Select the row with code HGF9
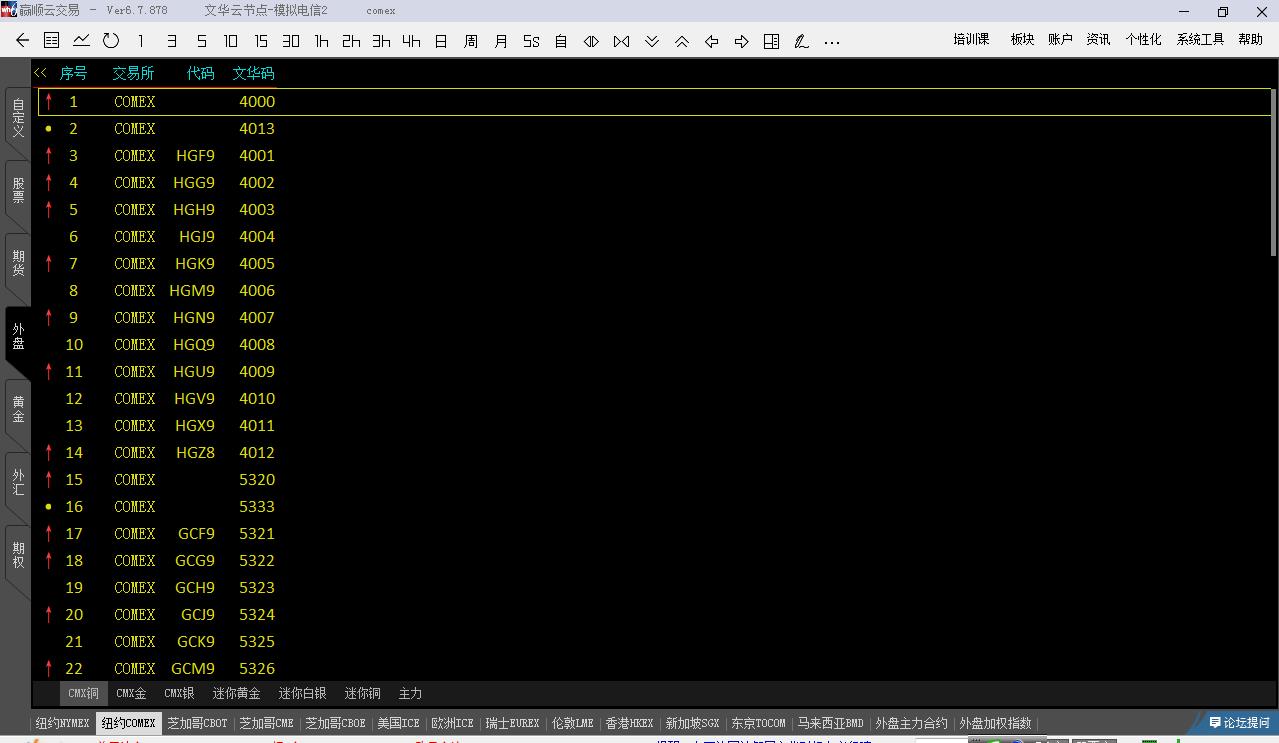The height and width of the screenshot is (743, 1279). (655, 155)
